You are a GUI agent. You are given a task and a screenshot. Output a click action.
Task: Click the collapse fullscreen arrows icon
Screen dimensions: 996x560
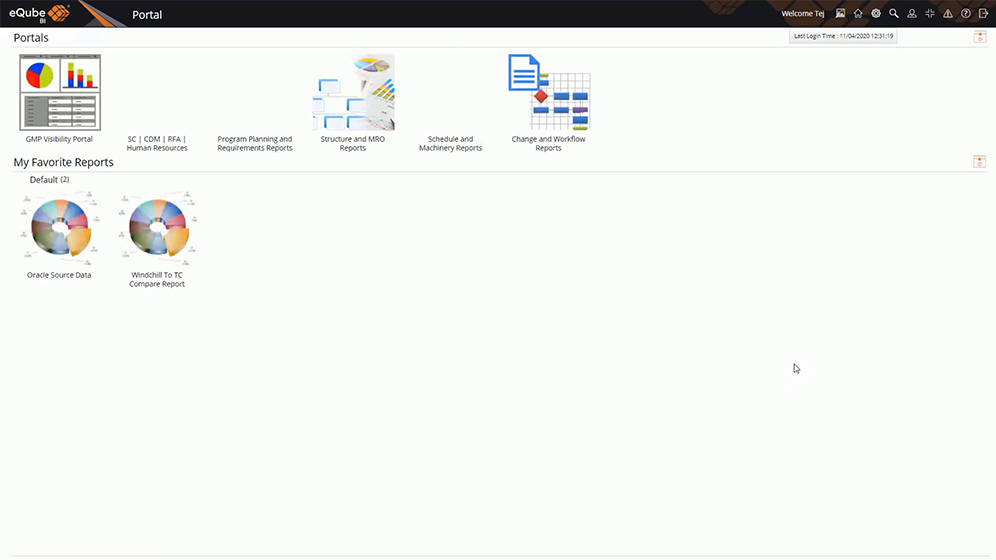[930, 14]
